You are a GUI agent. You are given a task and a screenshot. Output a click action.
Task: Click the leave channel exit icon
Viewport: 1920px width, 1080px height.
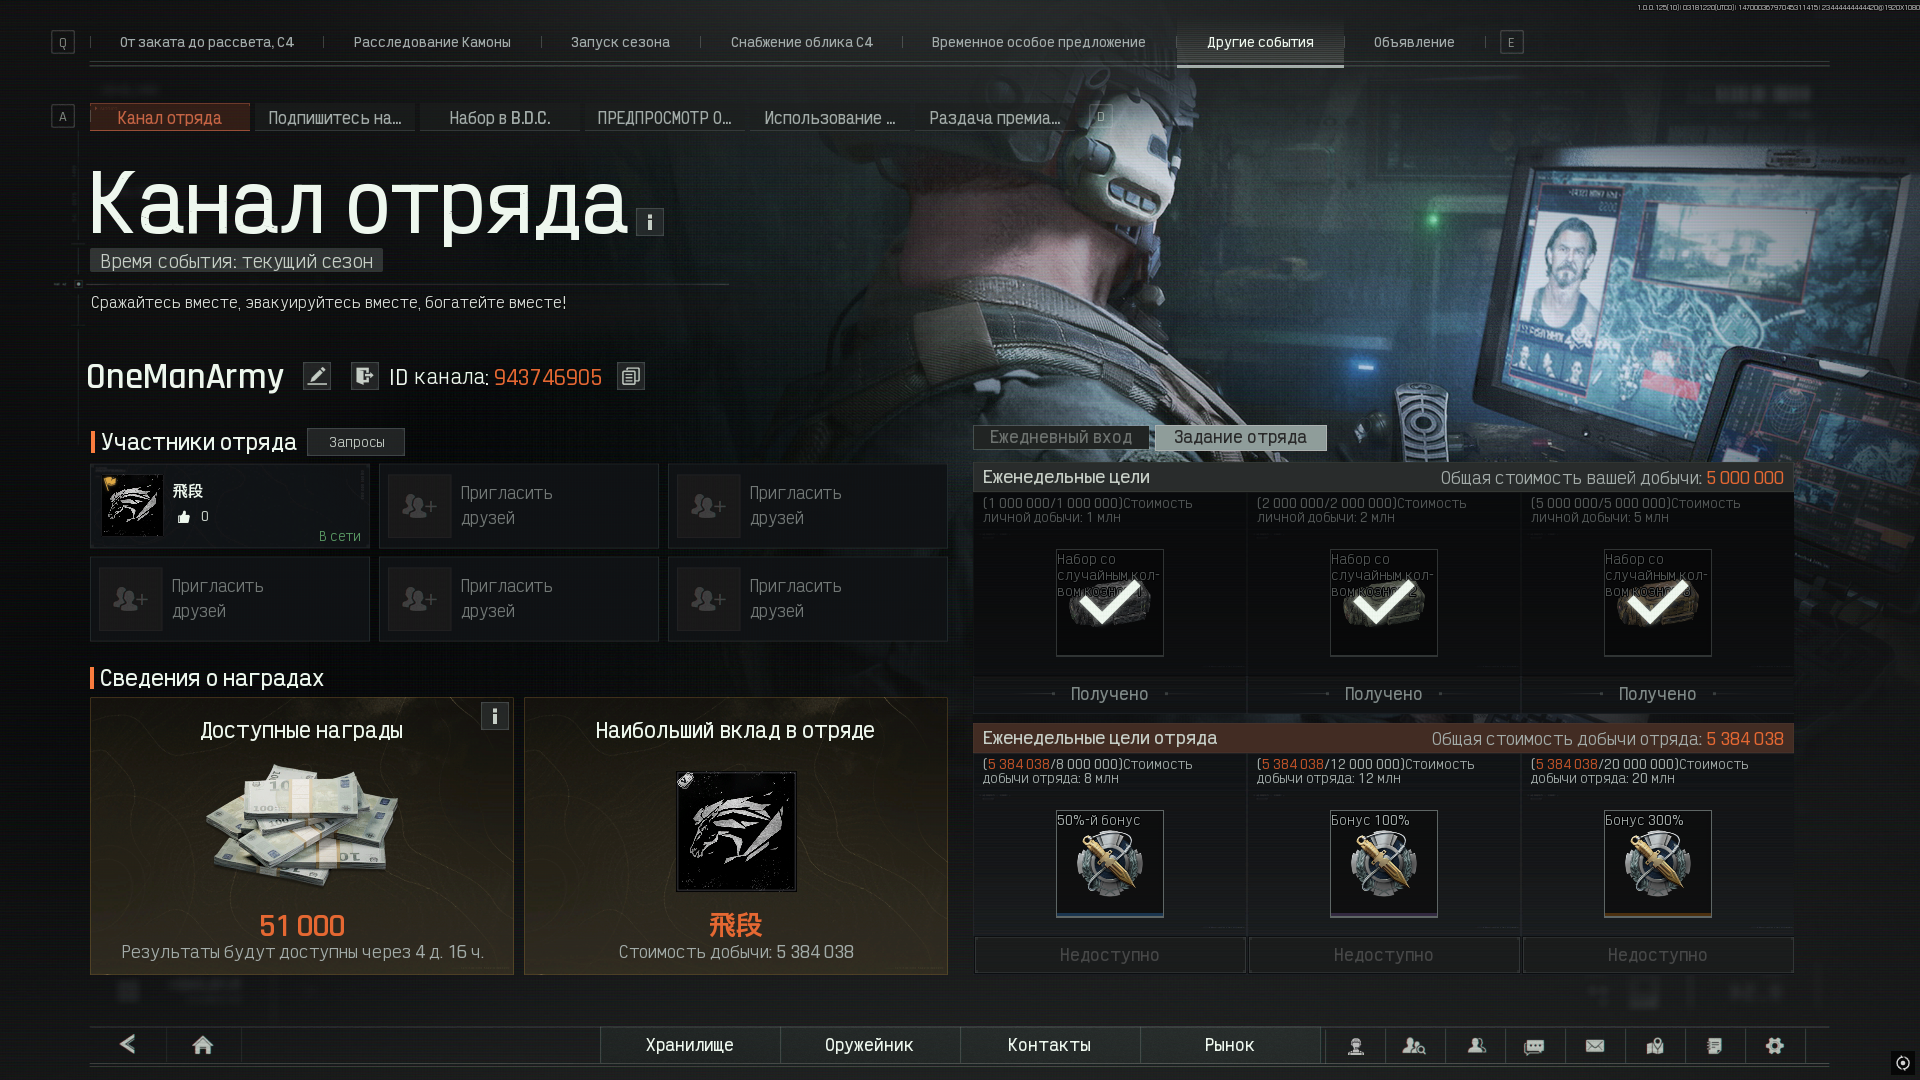(365, 376)
